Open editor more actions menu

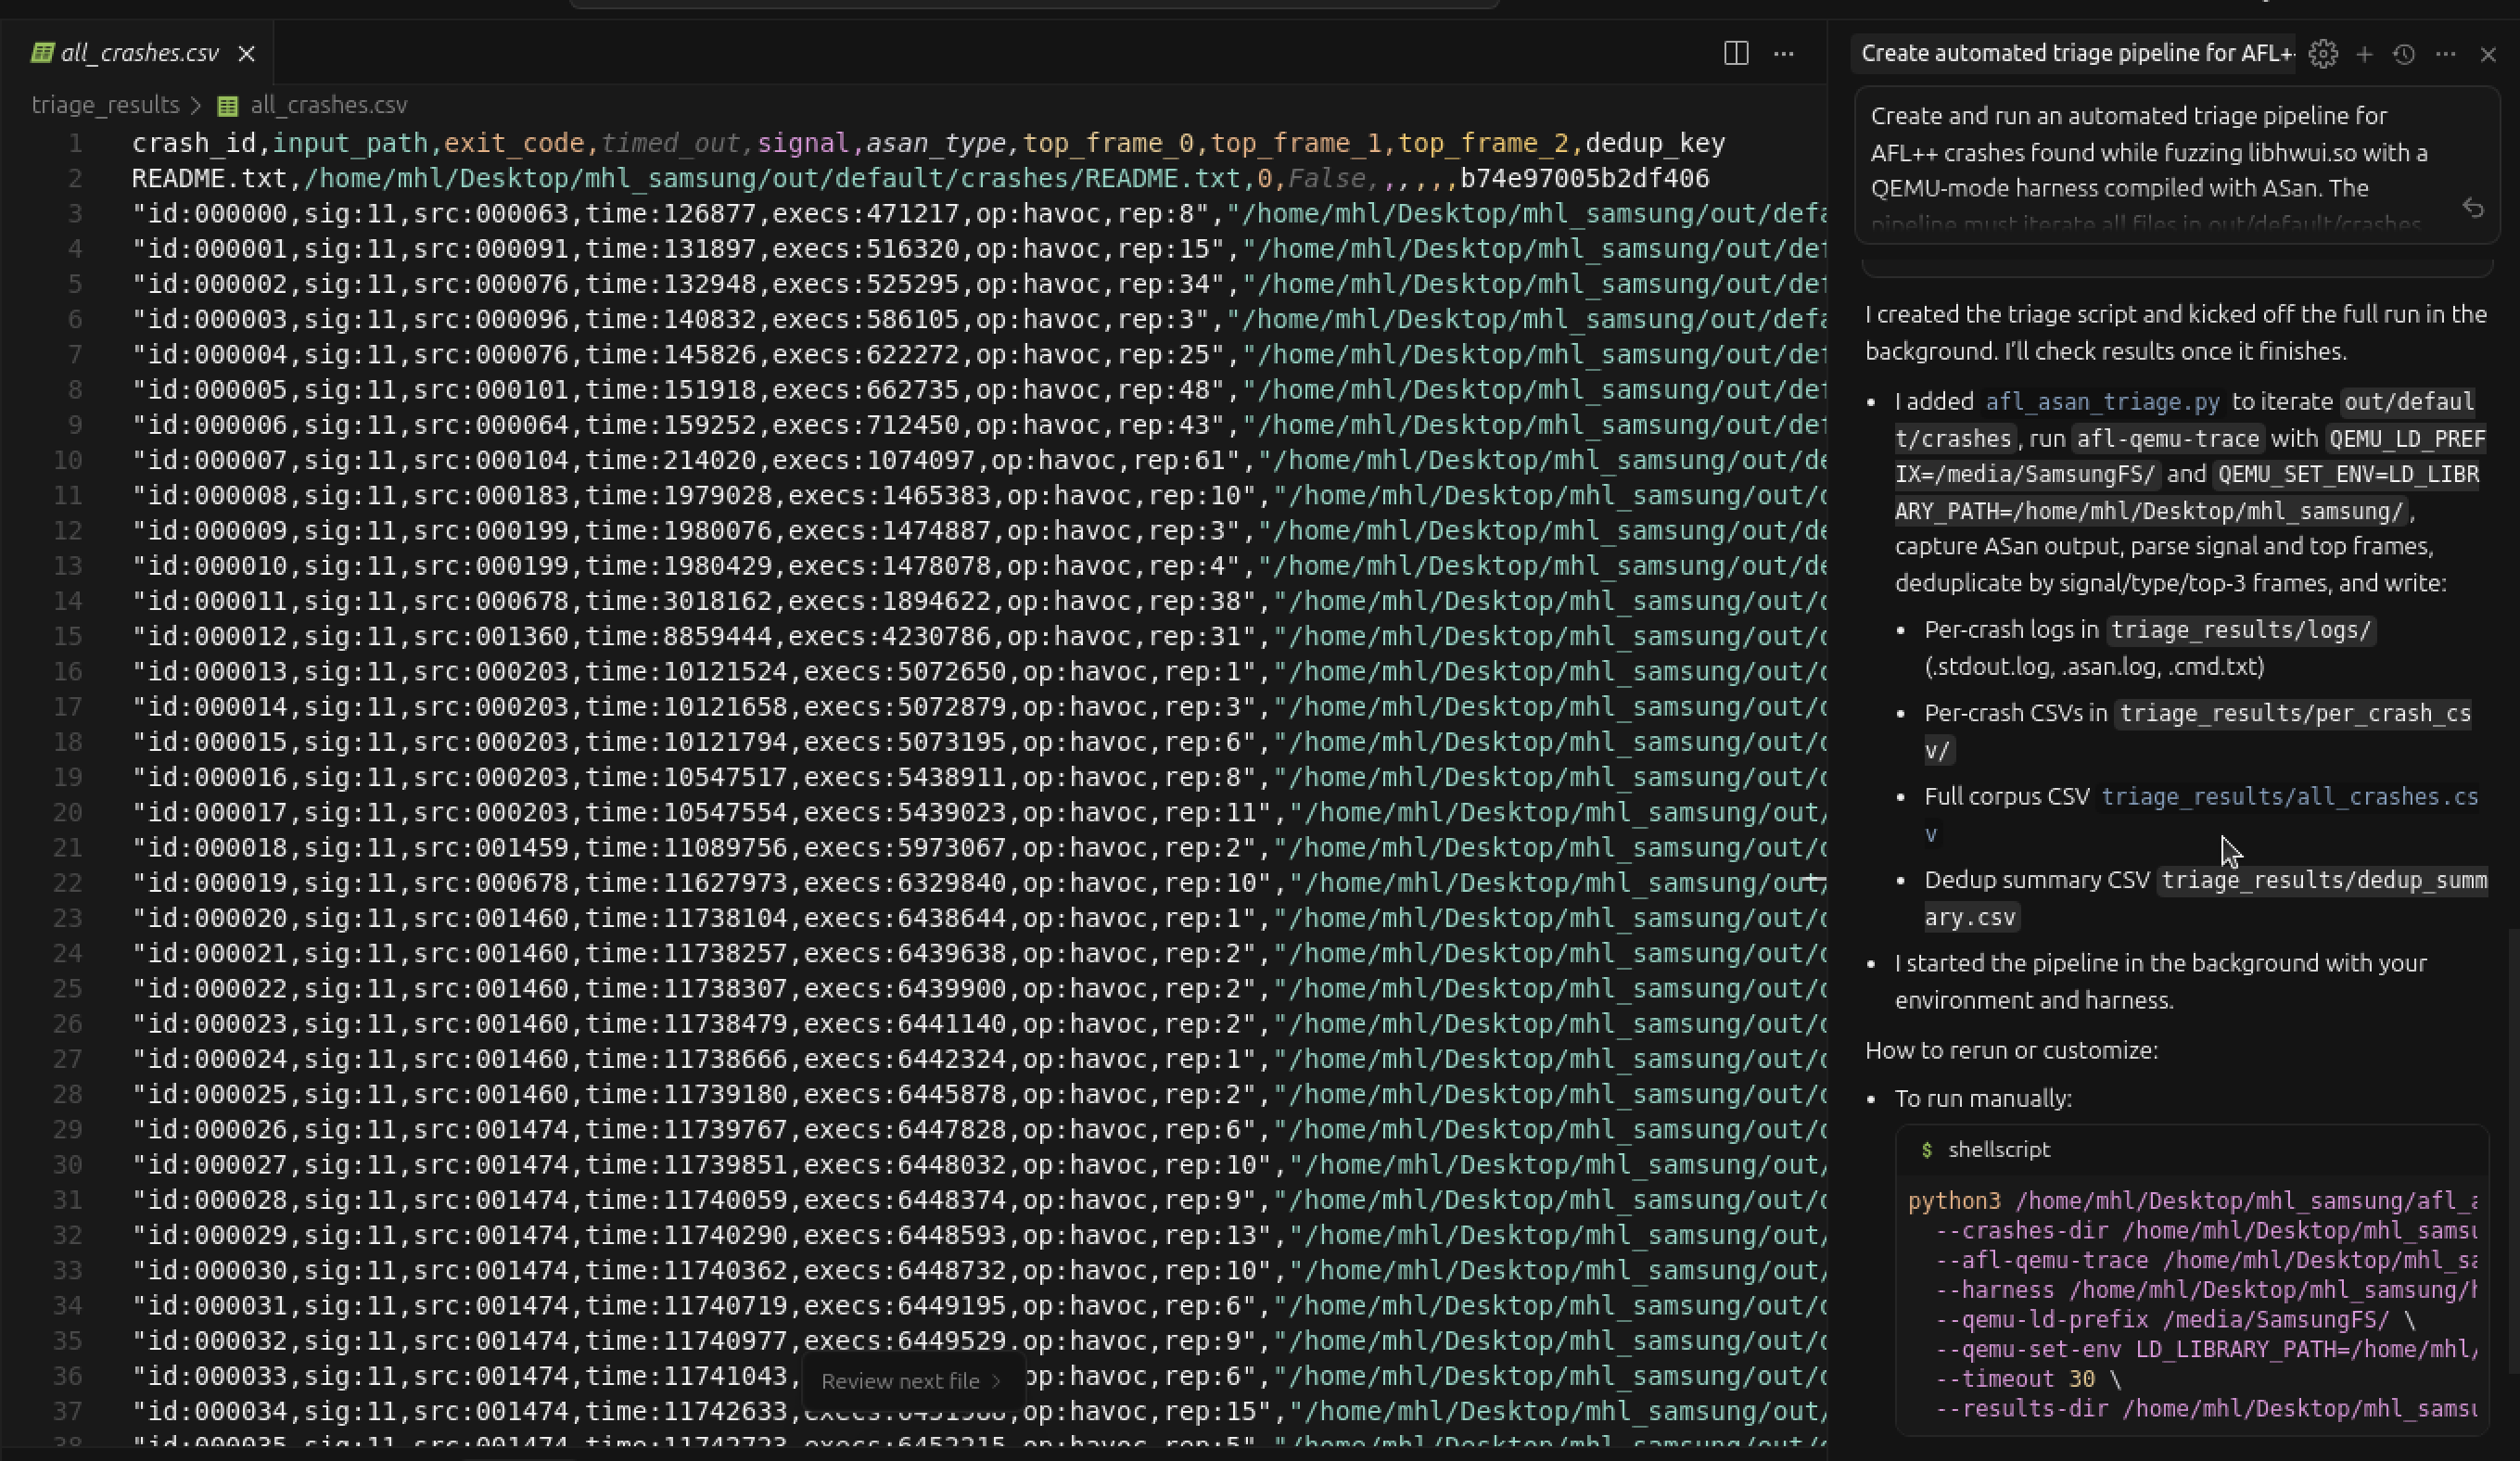coord(1783,54)
